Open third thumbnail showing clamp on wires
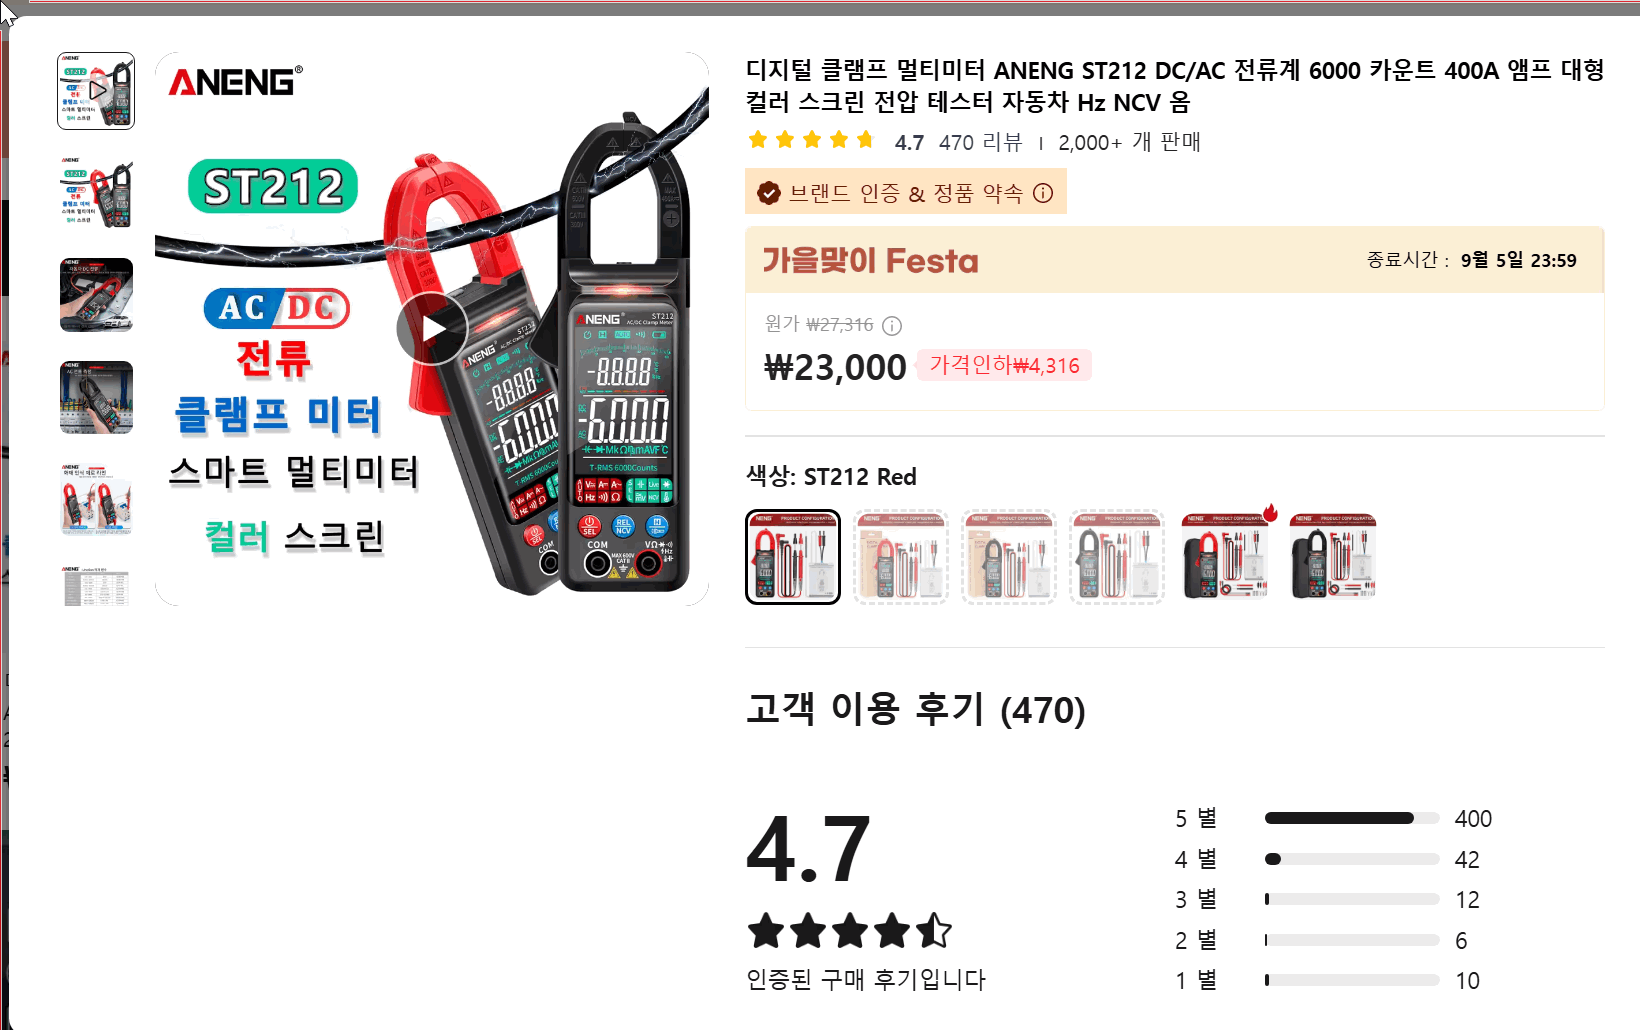 click(x=96, y=295)
